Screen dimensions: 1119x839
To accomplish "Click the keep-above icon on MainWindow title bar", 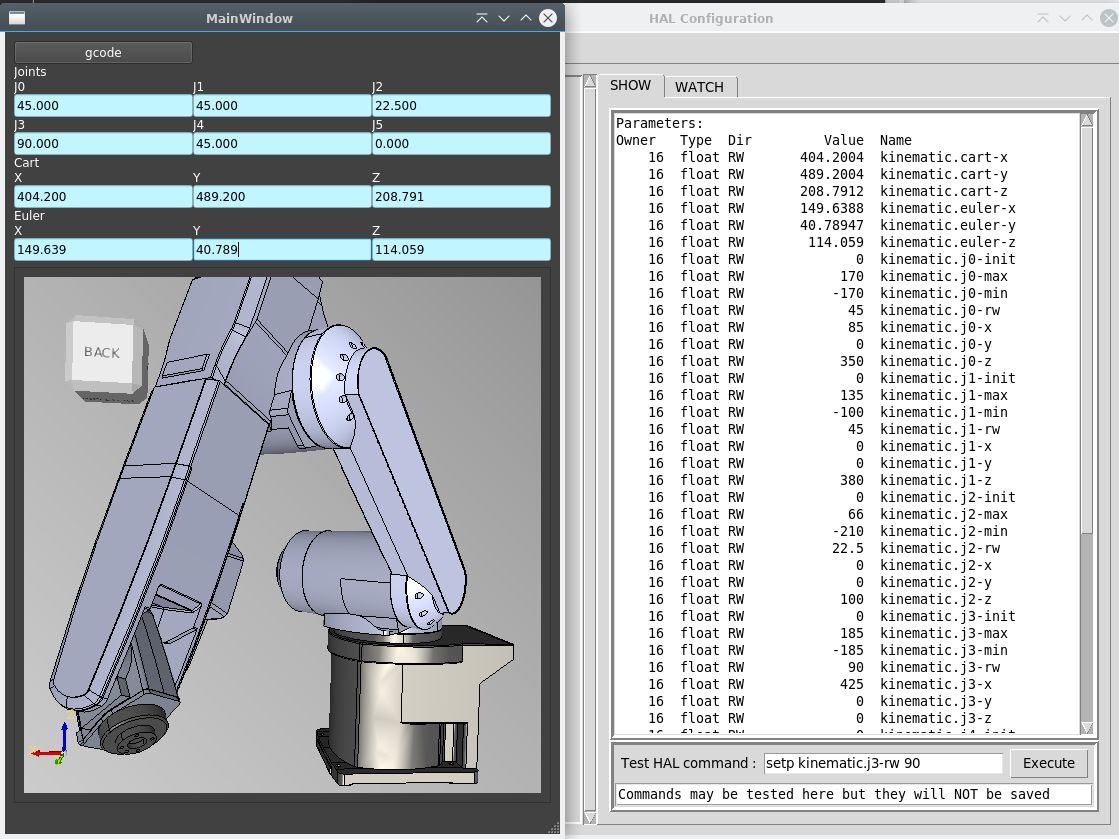I will pyautogui.click(x=482, y=18).
